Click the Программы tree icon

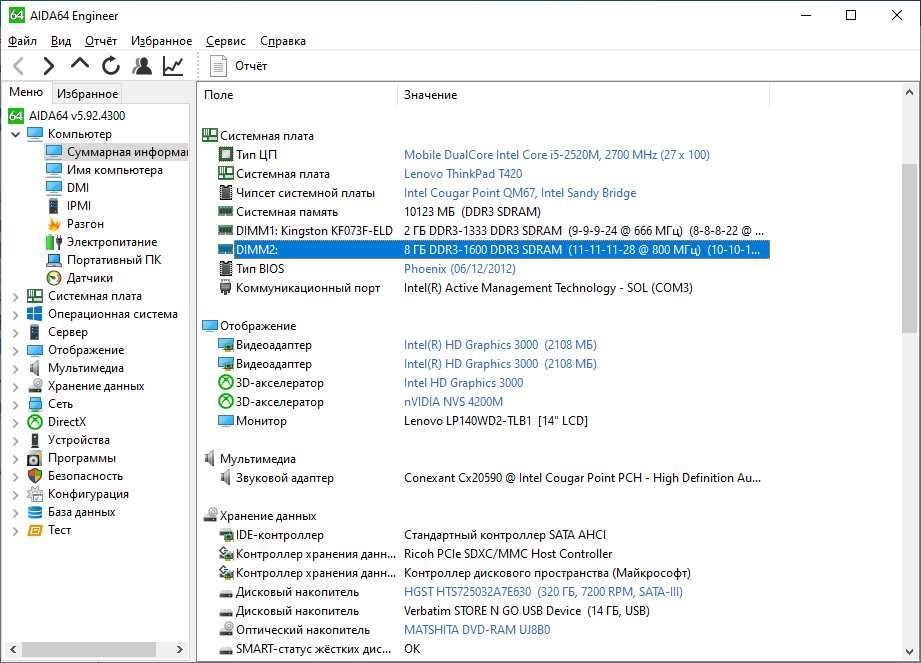coord(35,459)
